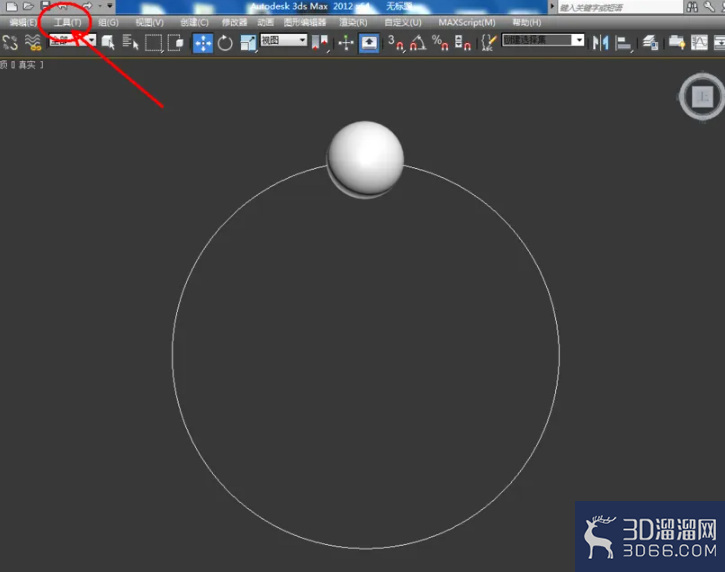Expand the InfoCenter arrow beside search

tap(552, 6)
